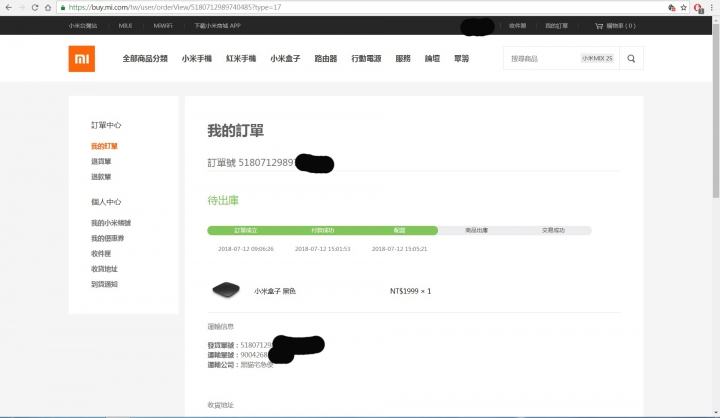The image size is (720, 418).
Task: Click the 付款成功 progress step
Action: coord(322,230)
